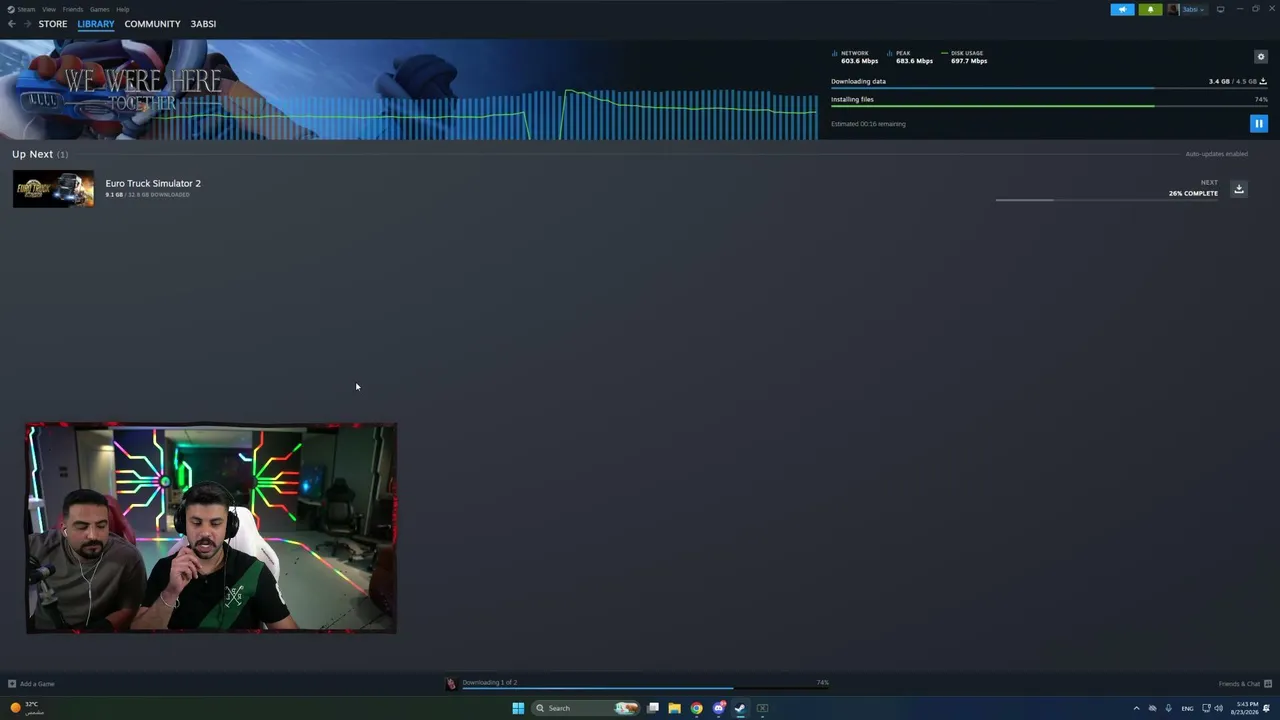Click the Network 603.6 Mbps stat
This screenshot has height=720, width=1280.
pyautogui.click(x=855, y=57)
